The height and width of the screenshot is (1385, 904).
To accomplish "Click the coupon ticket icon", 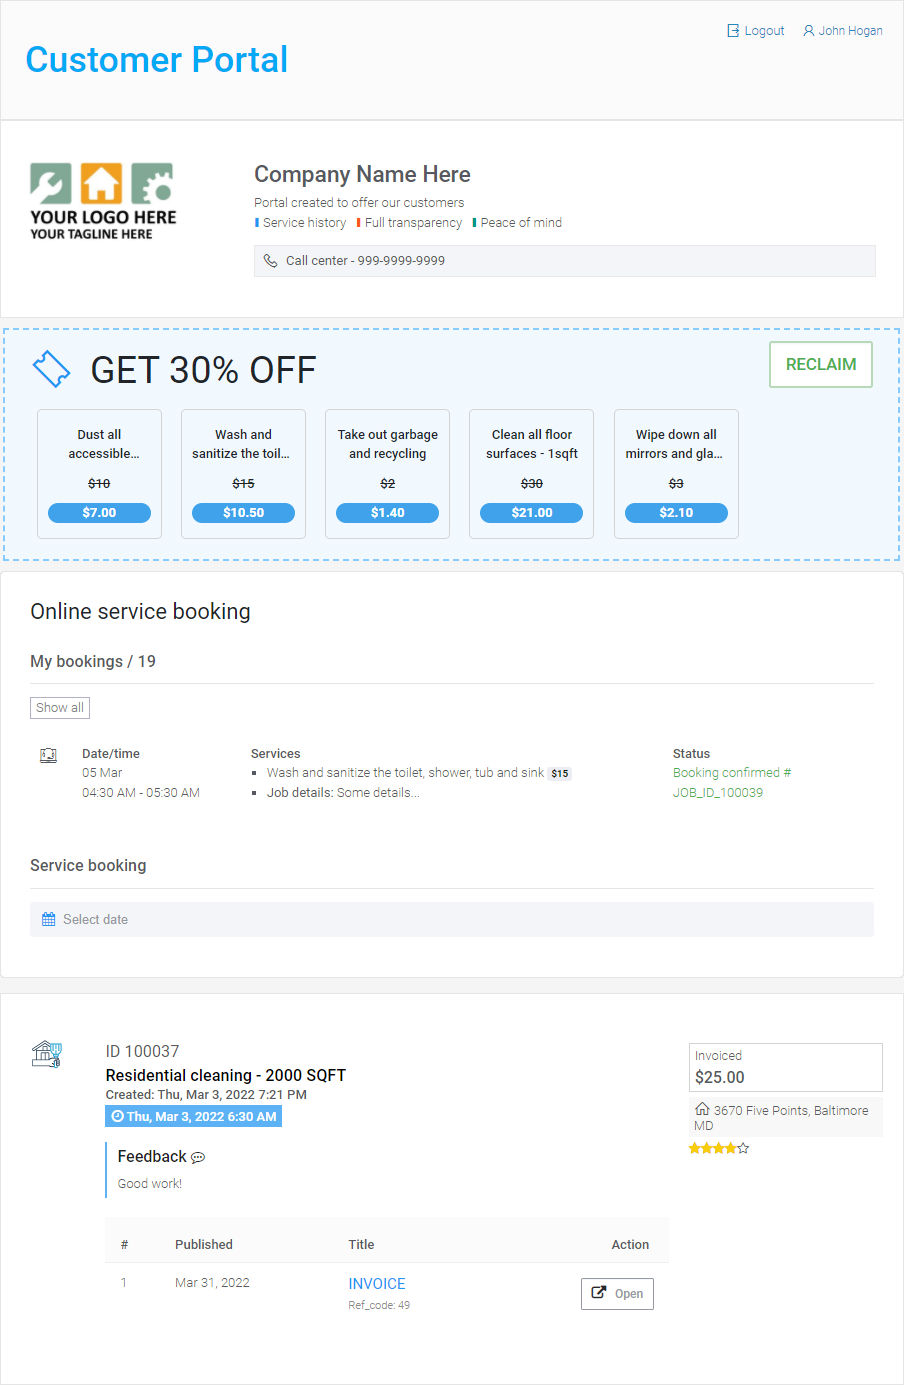I will pos(52,369).
